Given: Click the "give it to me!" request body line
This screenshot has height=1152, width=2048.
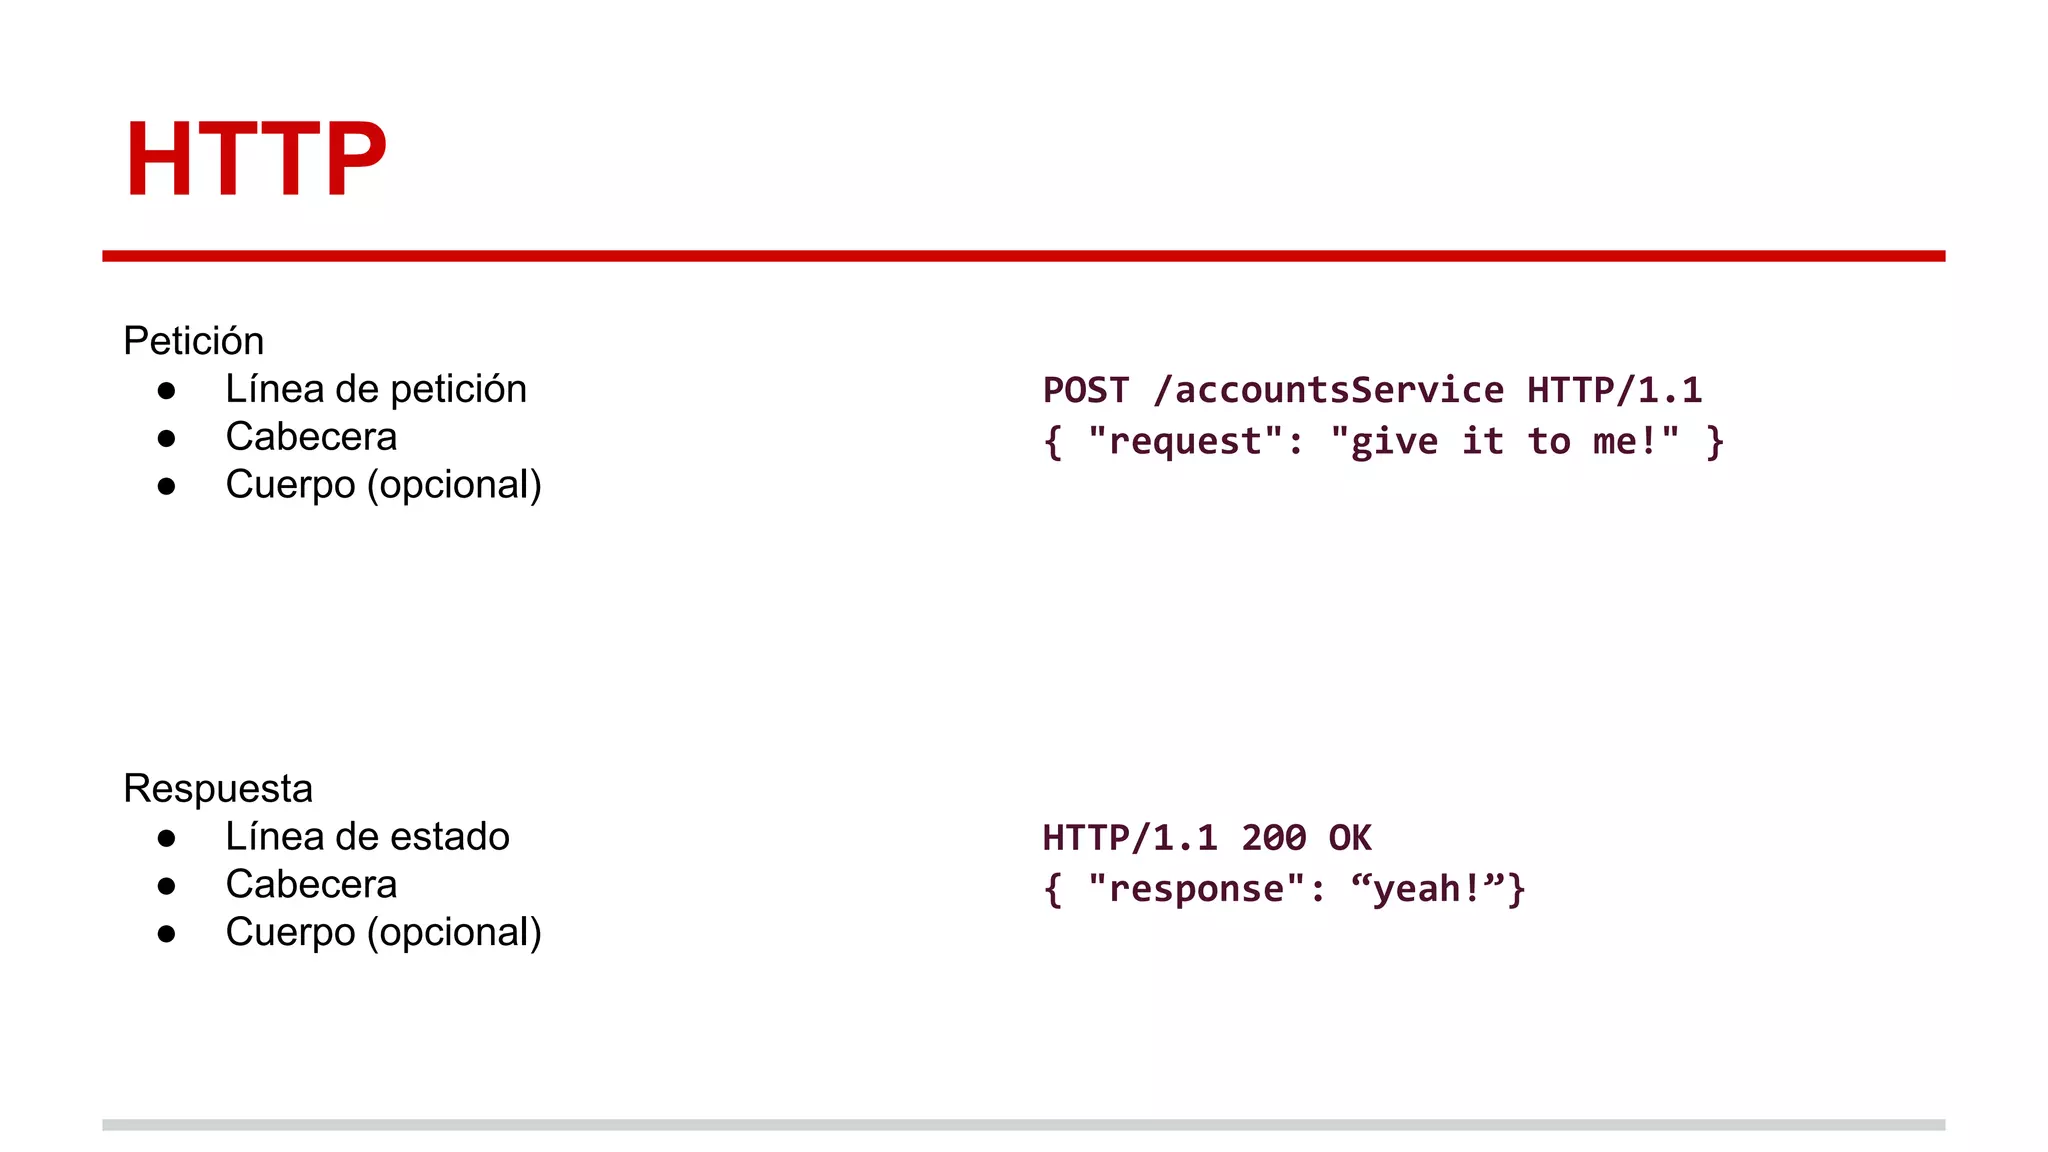Looking at the screenshot, I should [1383, 441].
